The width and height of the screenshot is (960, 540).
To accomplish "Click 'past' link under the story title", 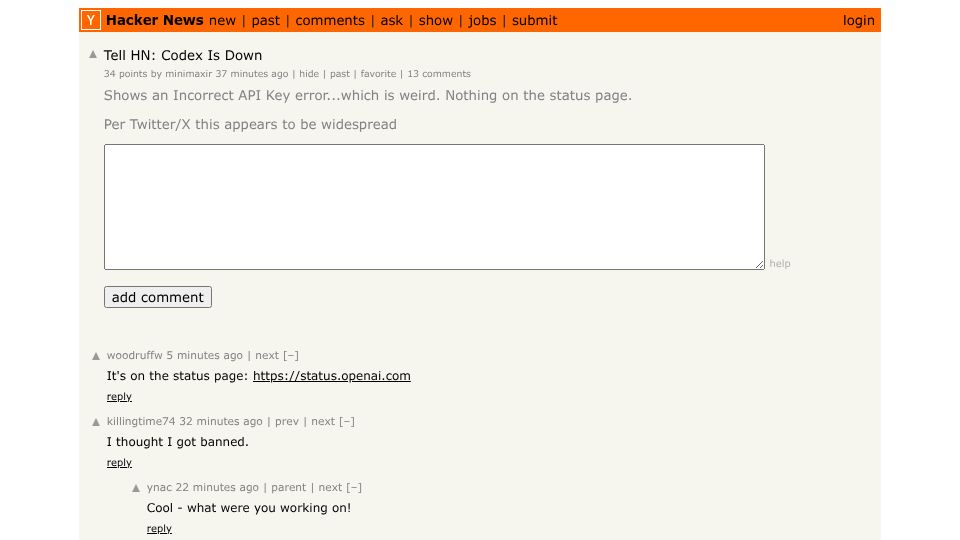I will click(x=340, y=73).
